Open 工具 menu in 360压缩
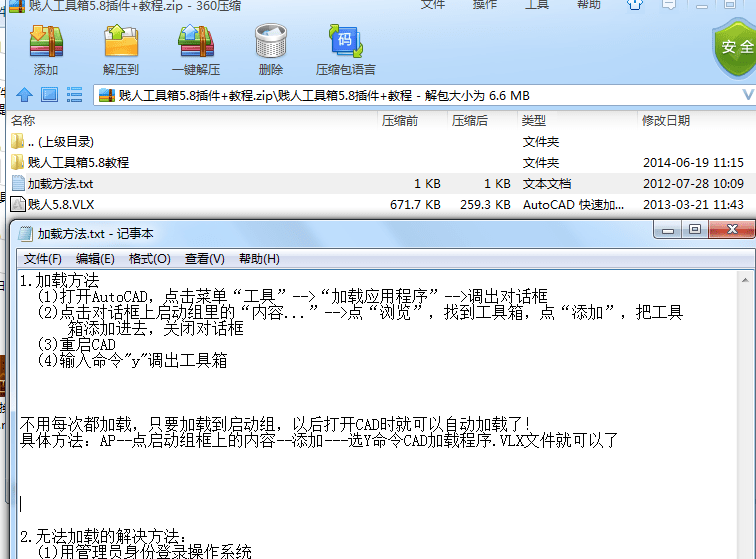This screenshot has height=559, width=756. (537, 5)
